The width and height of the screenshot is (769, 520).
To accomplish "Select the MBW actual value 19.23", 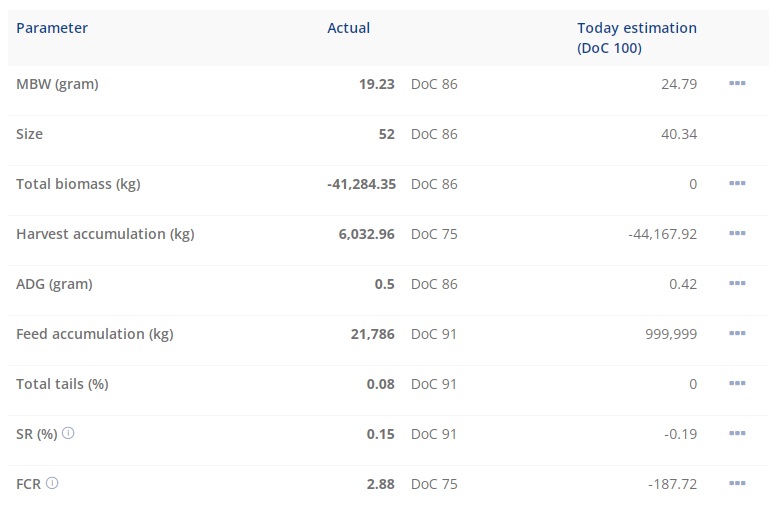I will tap(376, 84).
